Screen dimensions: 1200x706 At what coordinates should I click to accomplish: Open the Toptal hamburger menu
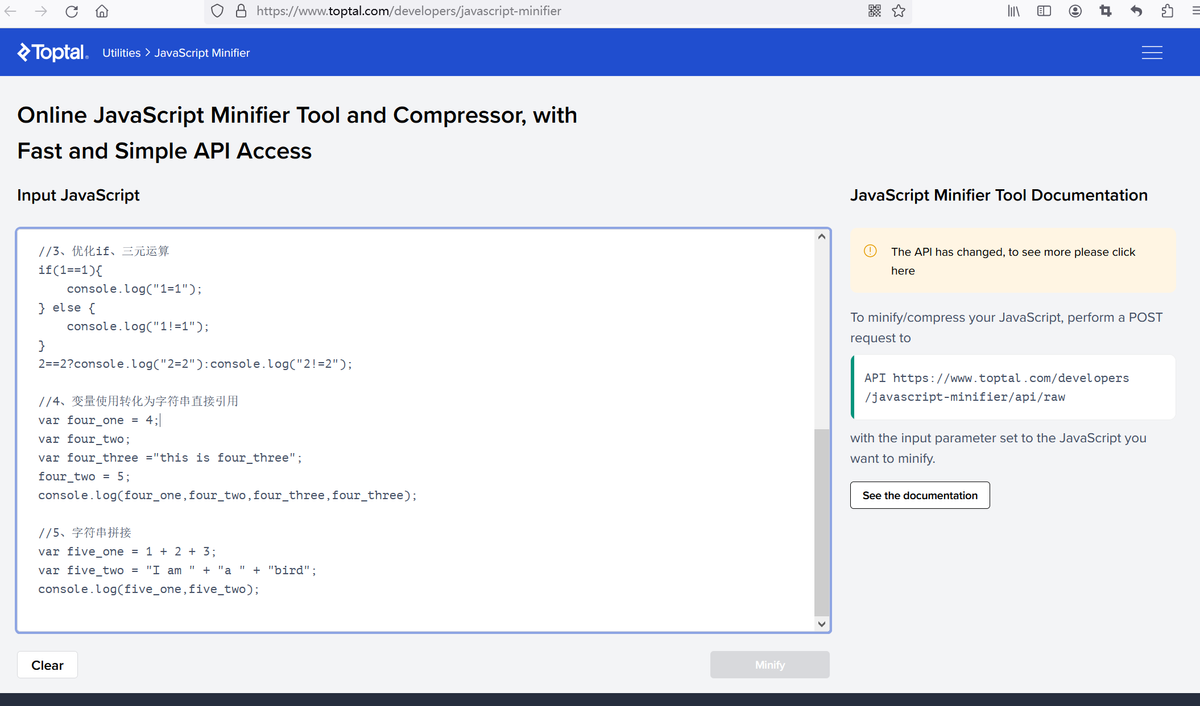coord(1152,52)
